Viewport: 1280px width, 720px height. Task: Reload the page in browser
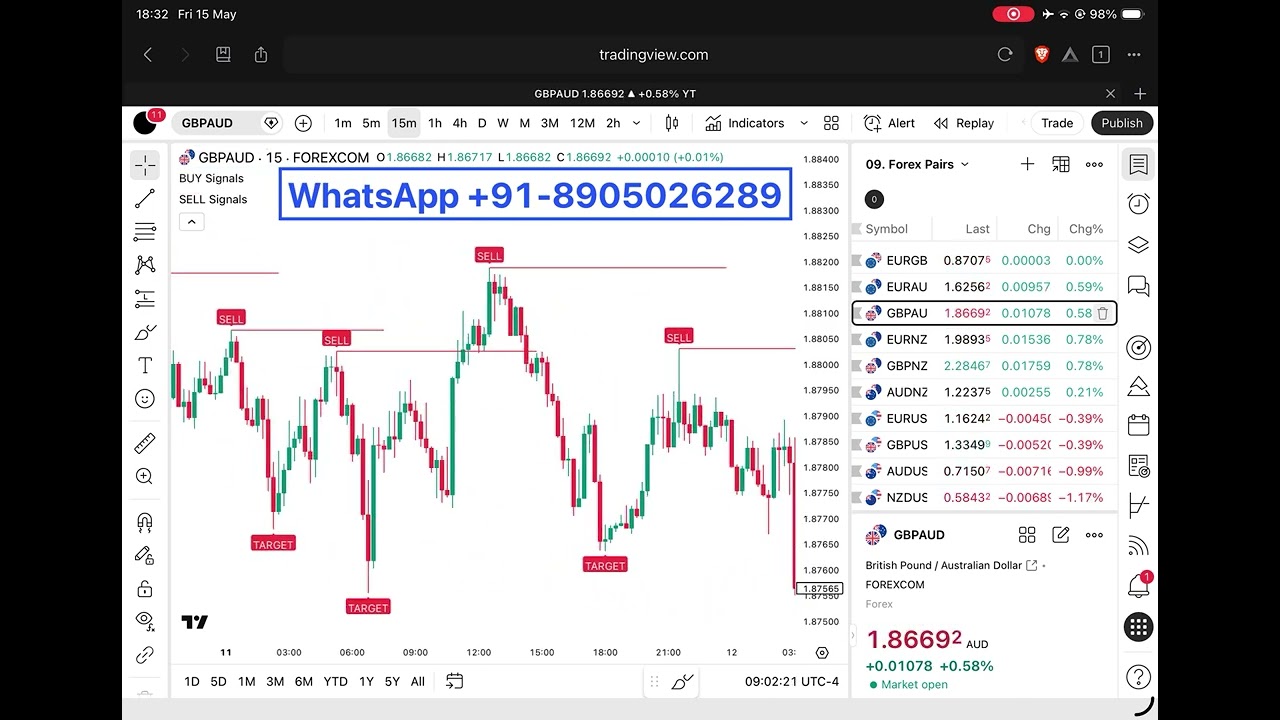coord(1005,55)
